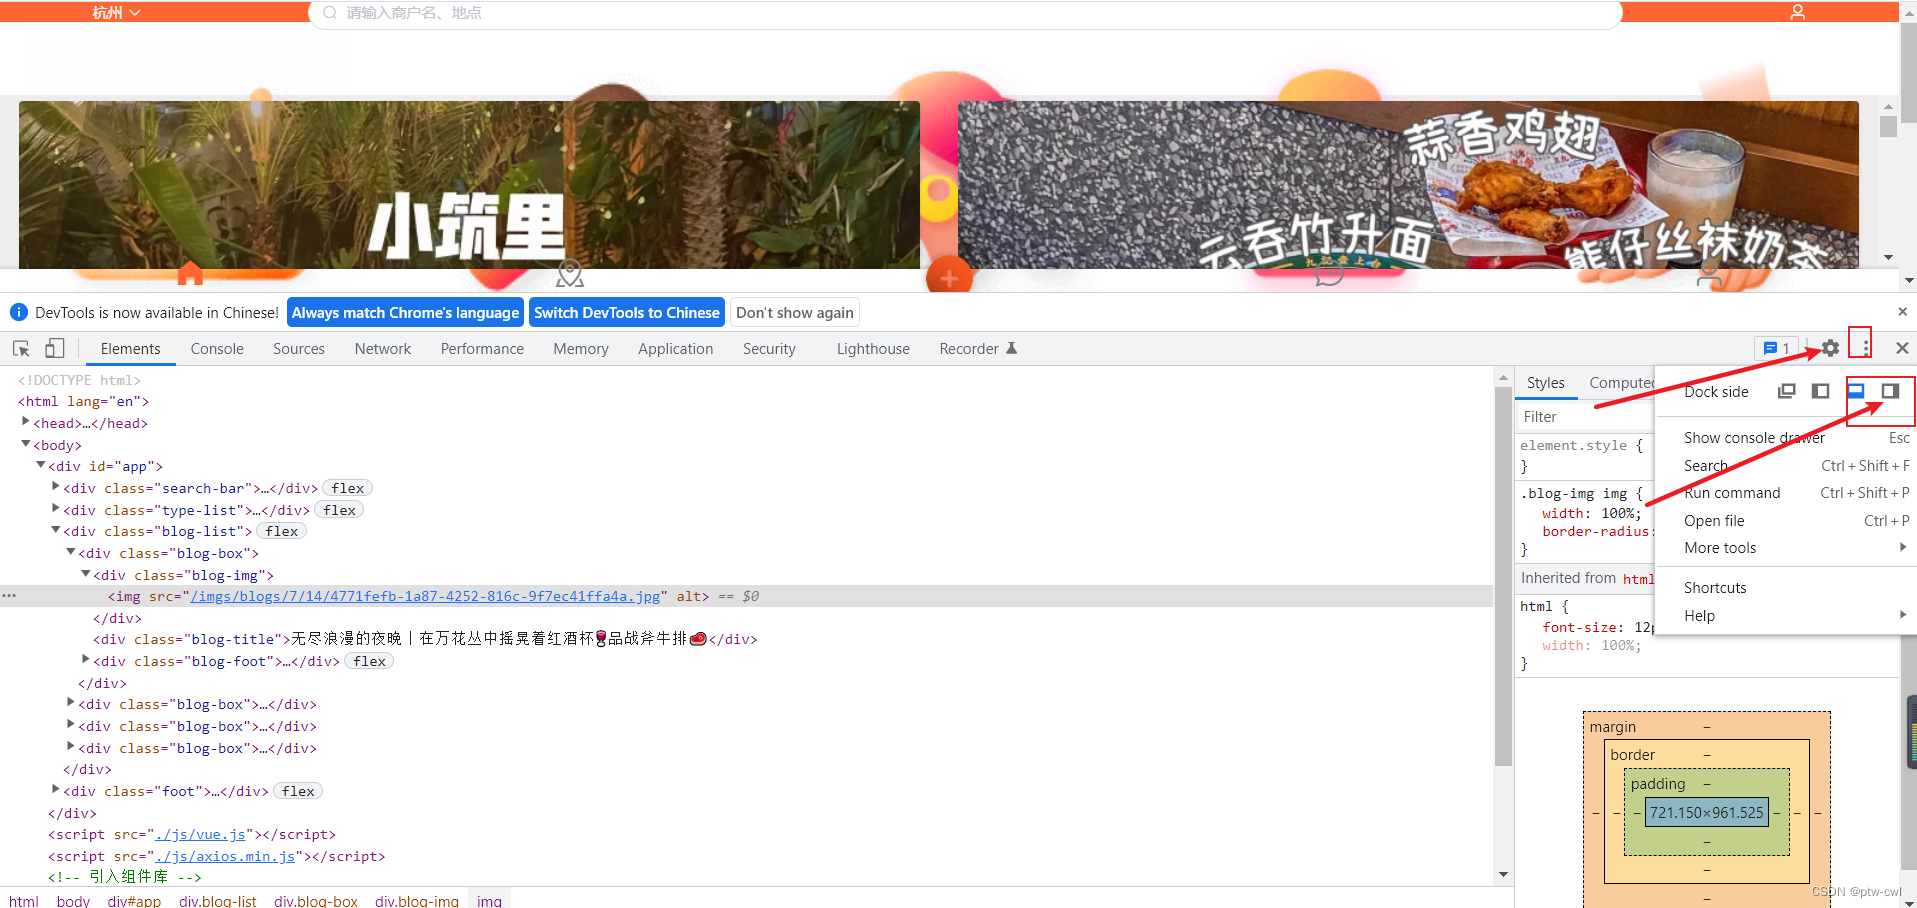The height and width of the screenshot is (908, 1917).
Task: Click Don't show again
Action: 795,313
